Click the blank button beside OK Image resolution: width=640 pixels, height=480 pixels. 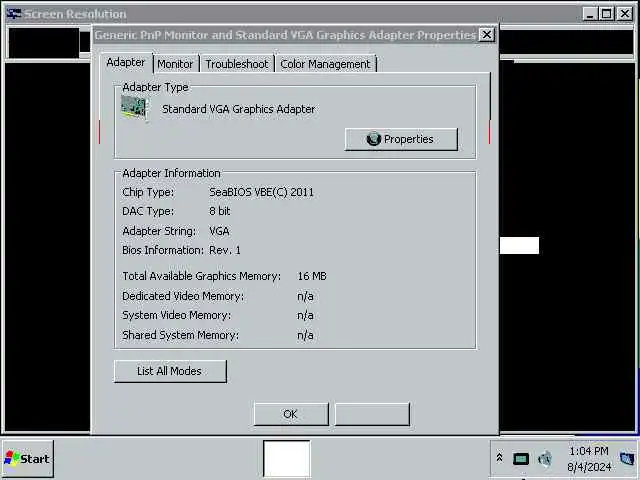(x=372, y=414)
